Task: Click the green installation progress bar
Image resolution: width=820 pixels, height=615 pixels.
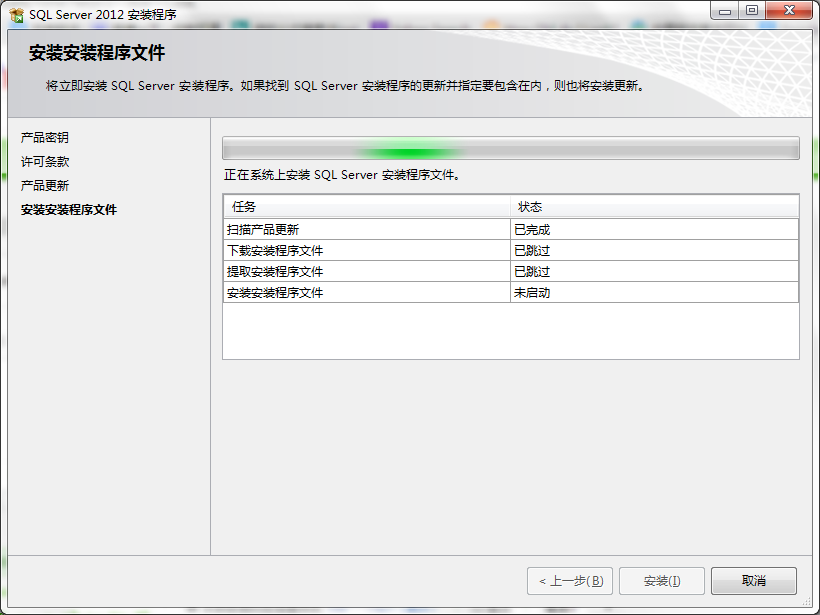Action: (x=510, y=148)
